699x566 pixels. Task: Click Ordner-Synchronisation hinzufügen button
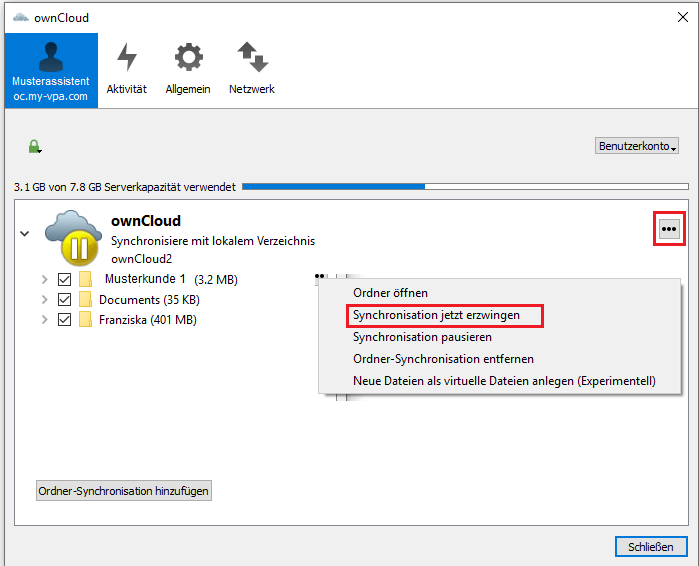pyautogui.click(x=123, y=491)
